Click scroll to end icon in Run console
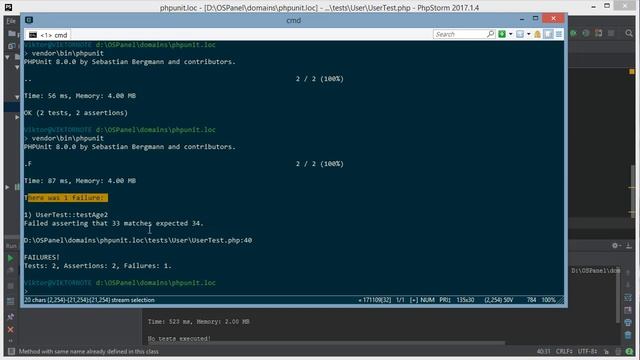 click(628, 310)
